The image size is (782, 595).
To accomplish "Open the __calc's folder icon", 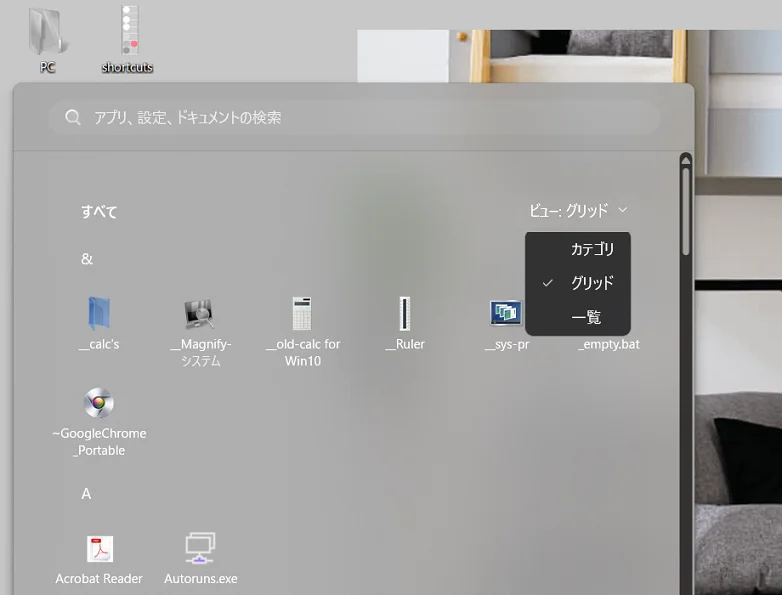I will click(99, 315).
